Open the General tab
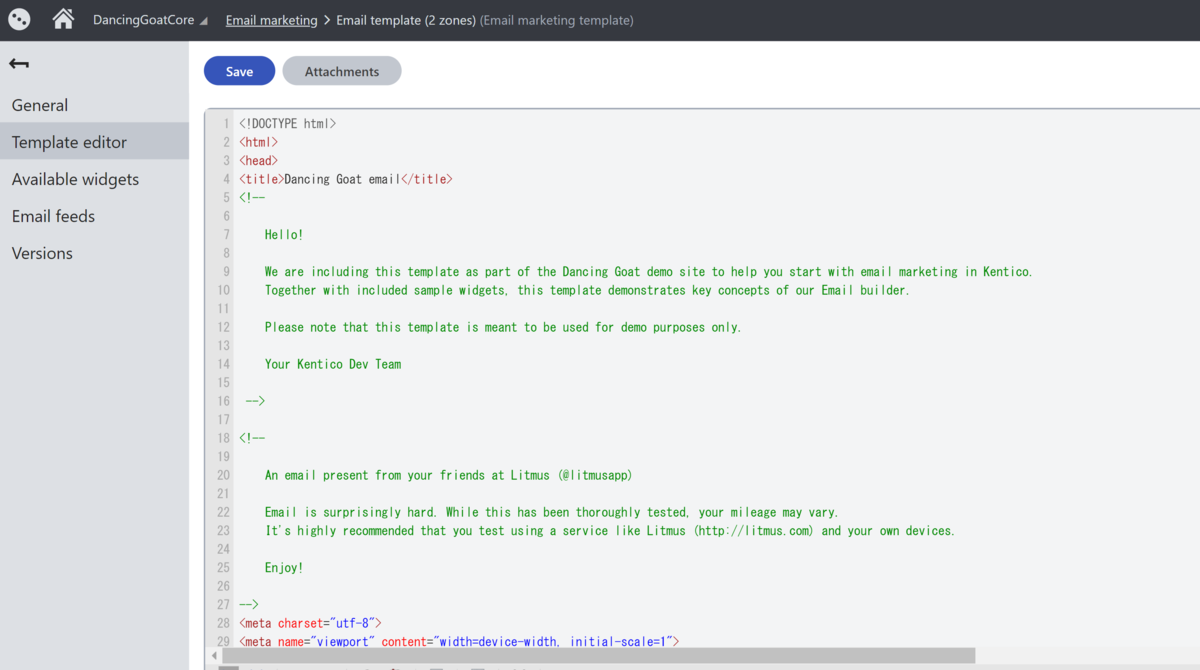This screenshot has height=670, width=1200. (94, 105)
